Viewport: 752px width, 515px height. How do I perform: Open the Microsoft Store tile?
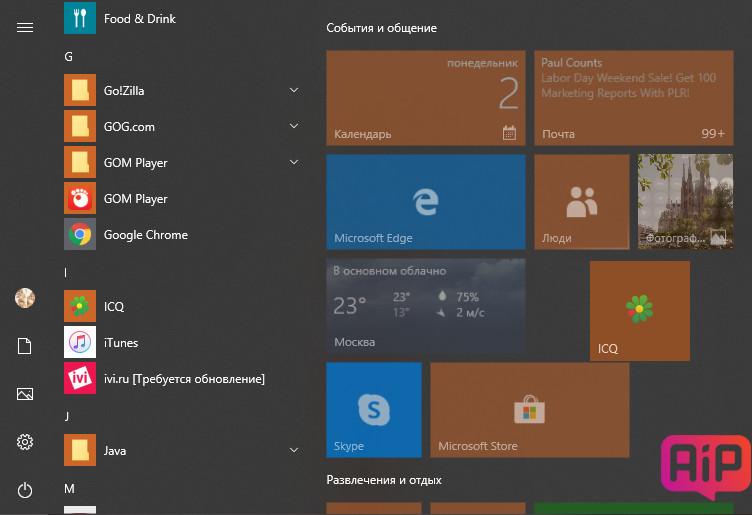pos(530,410)
